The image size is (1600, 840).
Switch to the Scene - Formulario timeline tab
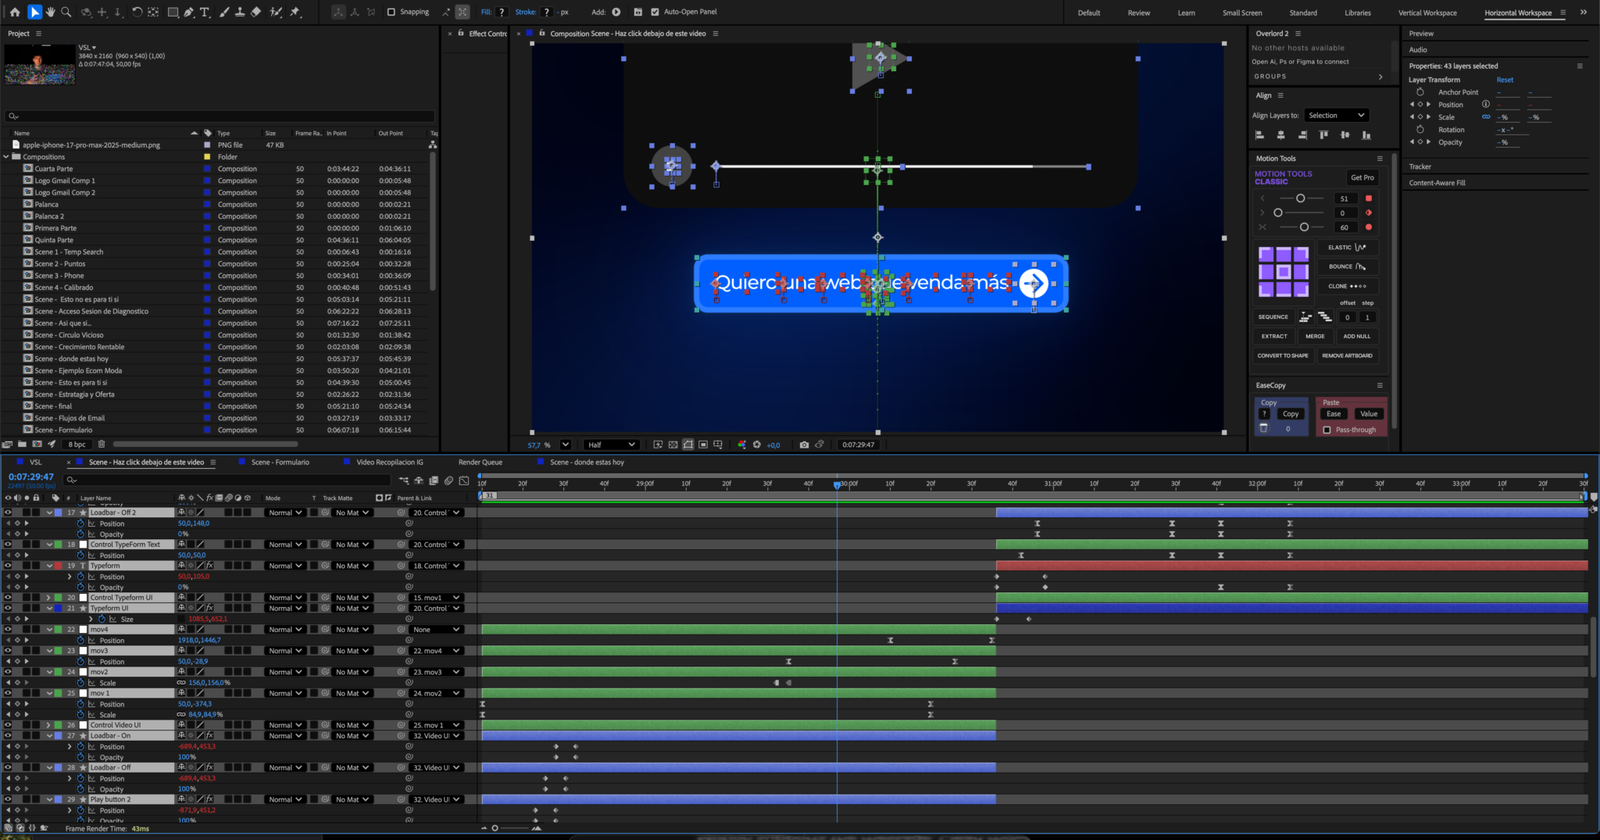pos(280,462)
